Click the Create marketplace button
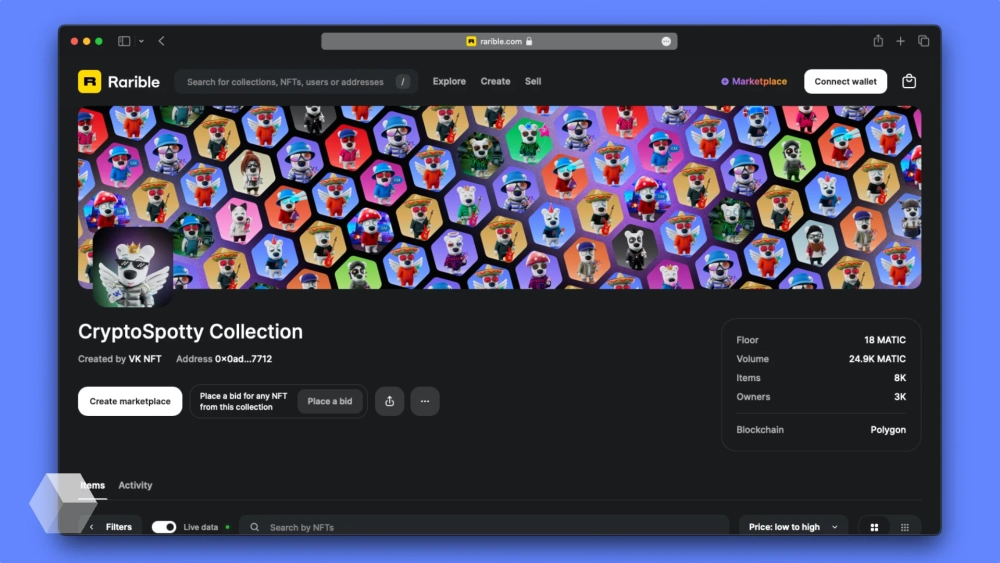Screen dimensions: 1000x563 pos(130,401)
